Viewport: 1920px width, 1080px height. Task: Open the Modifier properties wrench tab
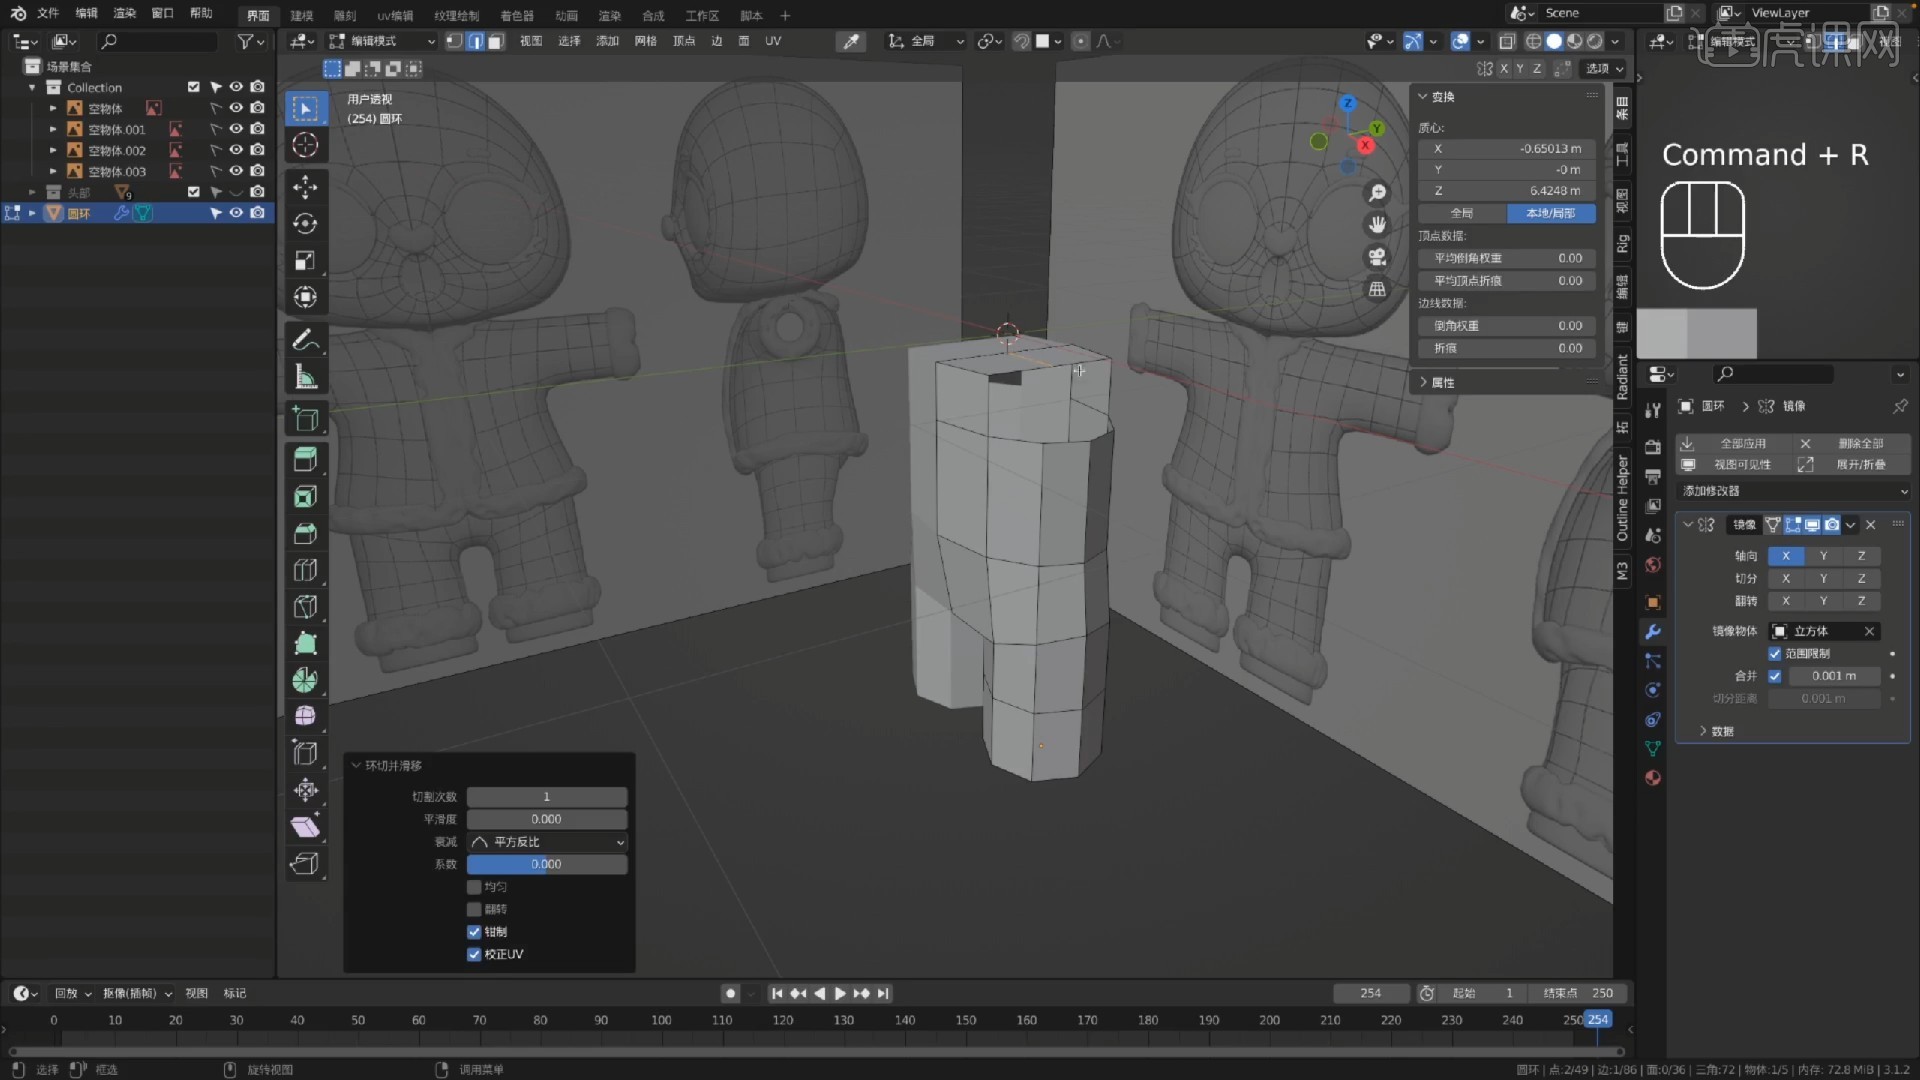tap(1653, 632)
